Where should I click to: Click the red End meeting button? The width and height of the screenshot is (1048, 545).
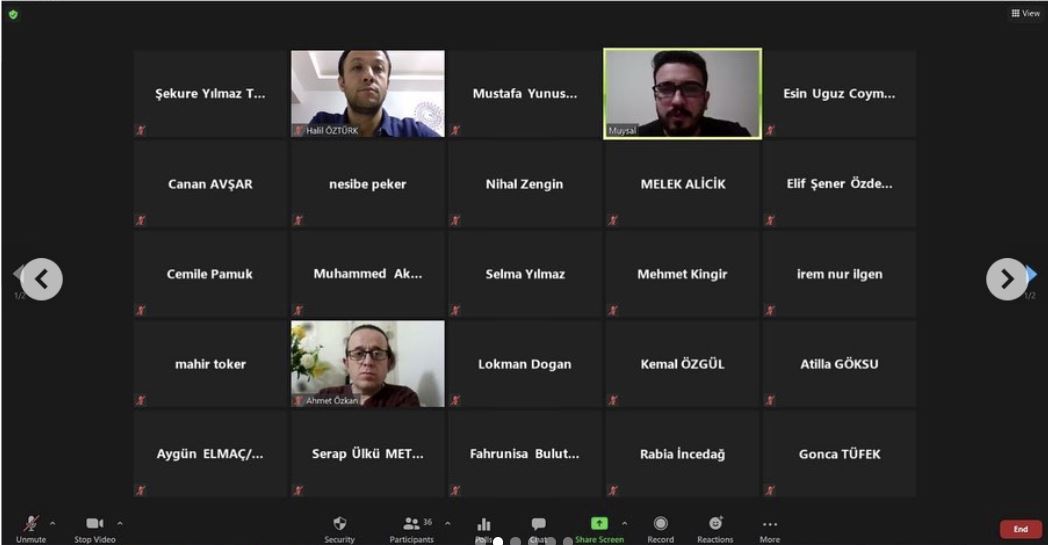pyautogui.click(x=1021, y=529)
